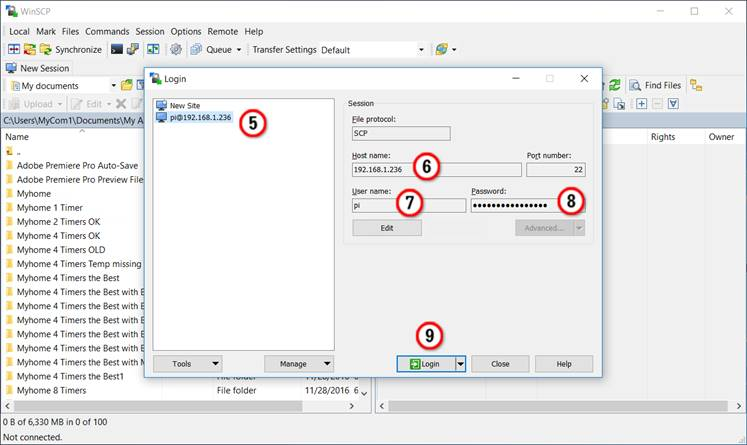The image size is (747, 445).
Task: Open the Remote menu
Action: (222, 31)
